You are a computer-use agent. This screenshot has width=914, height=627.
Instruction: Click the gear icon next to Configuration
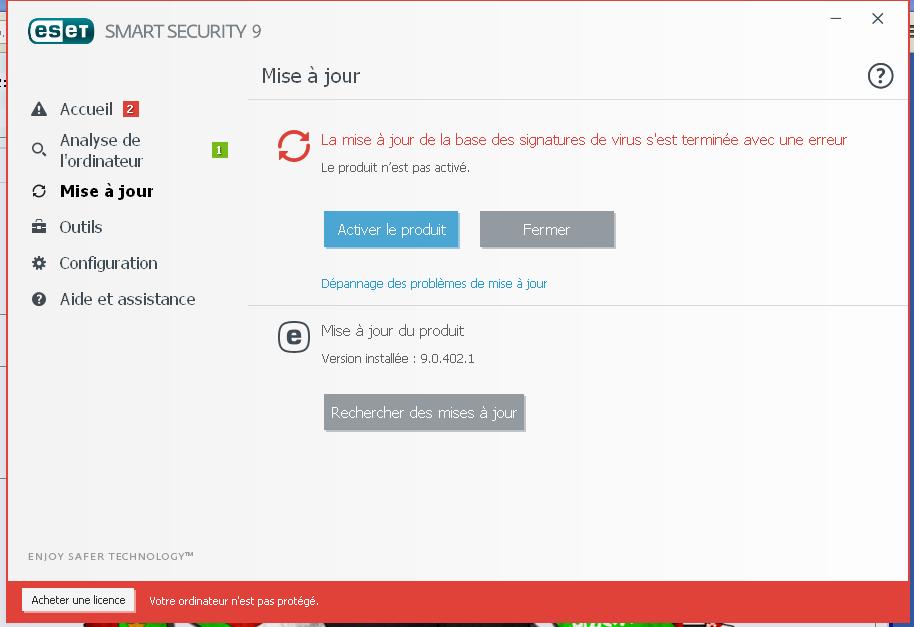coord(39,263)
